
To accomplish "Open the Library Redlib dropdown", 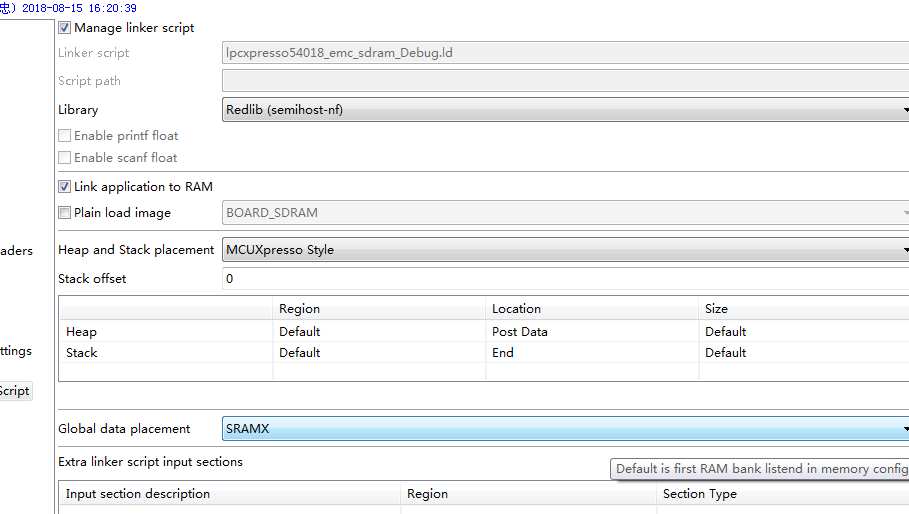I will 565,110.
